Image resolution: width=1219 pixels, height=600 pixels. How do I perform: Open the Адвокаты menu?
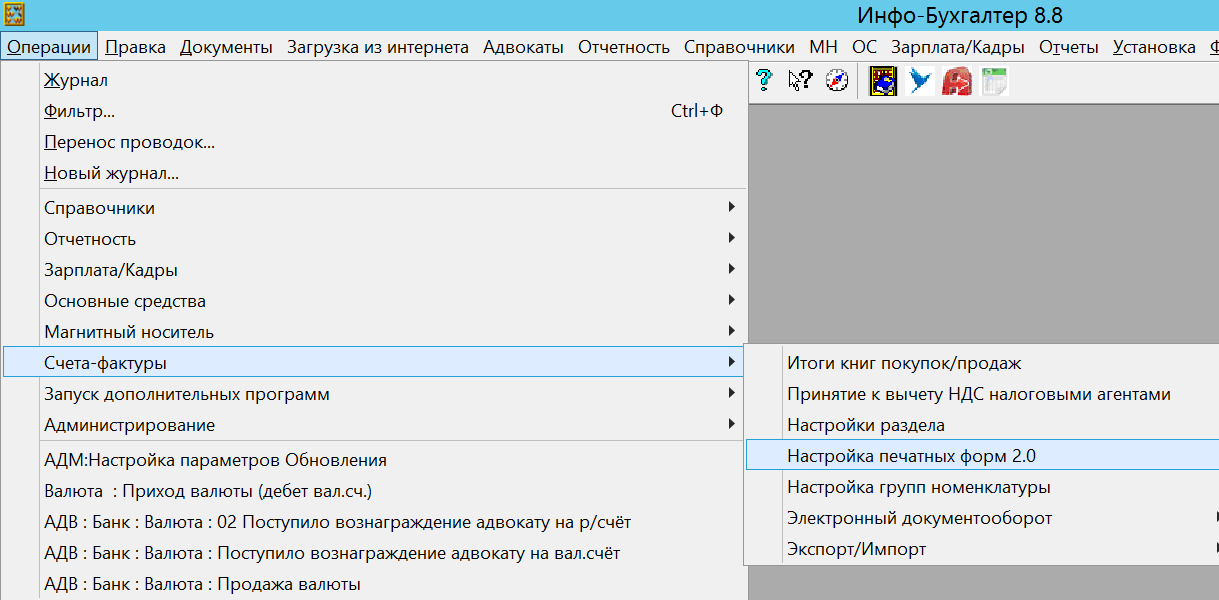[523, 47]
